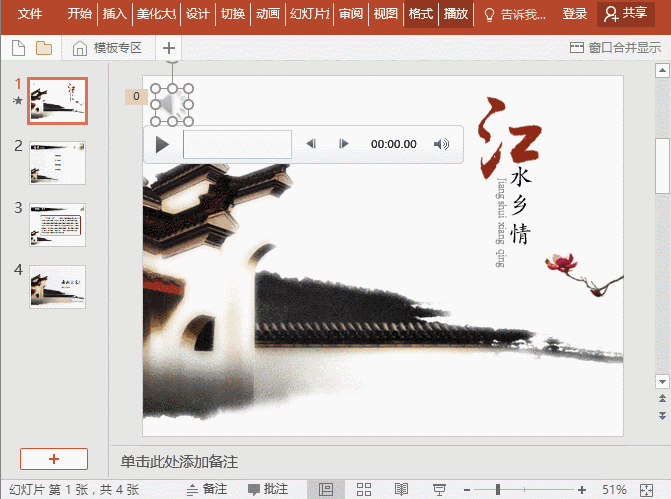The height and width of the screenshot is (499, 671).
Task: Click the notes area 单击此处添加备注
Action: click(x=179, y=462)
